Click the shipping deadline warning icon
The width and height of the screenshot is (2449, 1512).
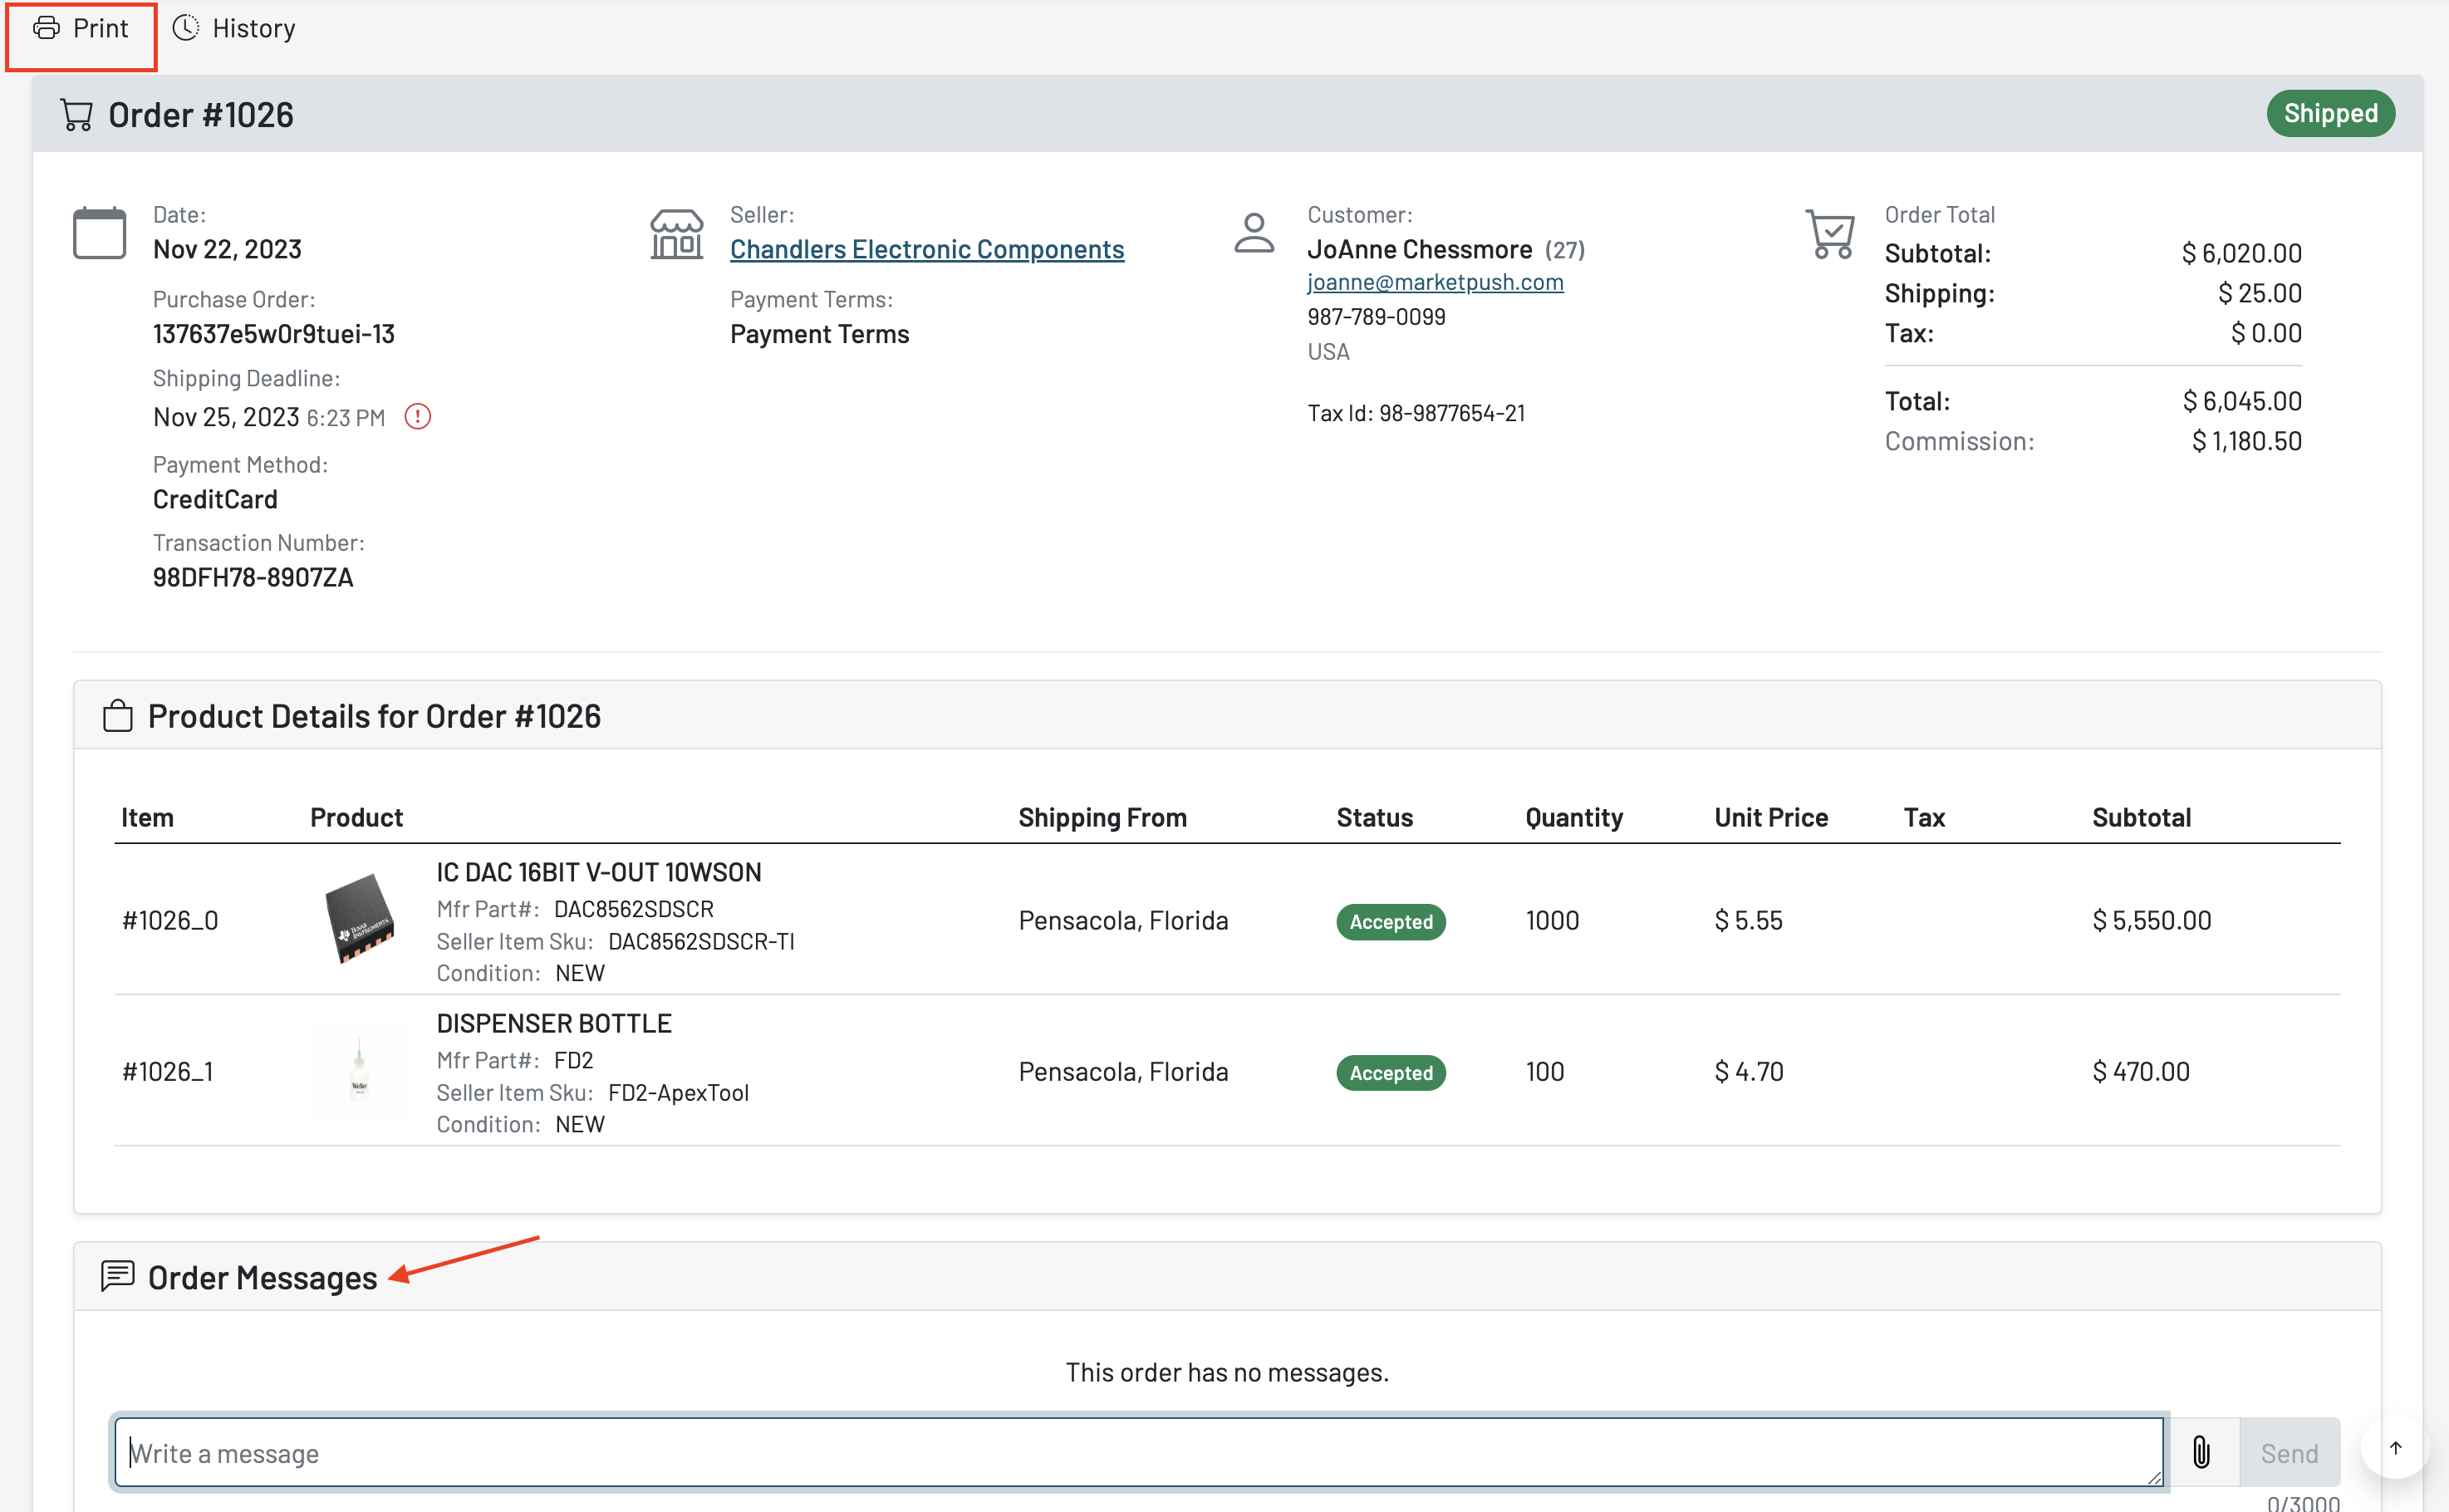point(417,416)
